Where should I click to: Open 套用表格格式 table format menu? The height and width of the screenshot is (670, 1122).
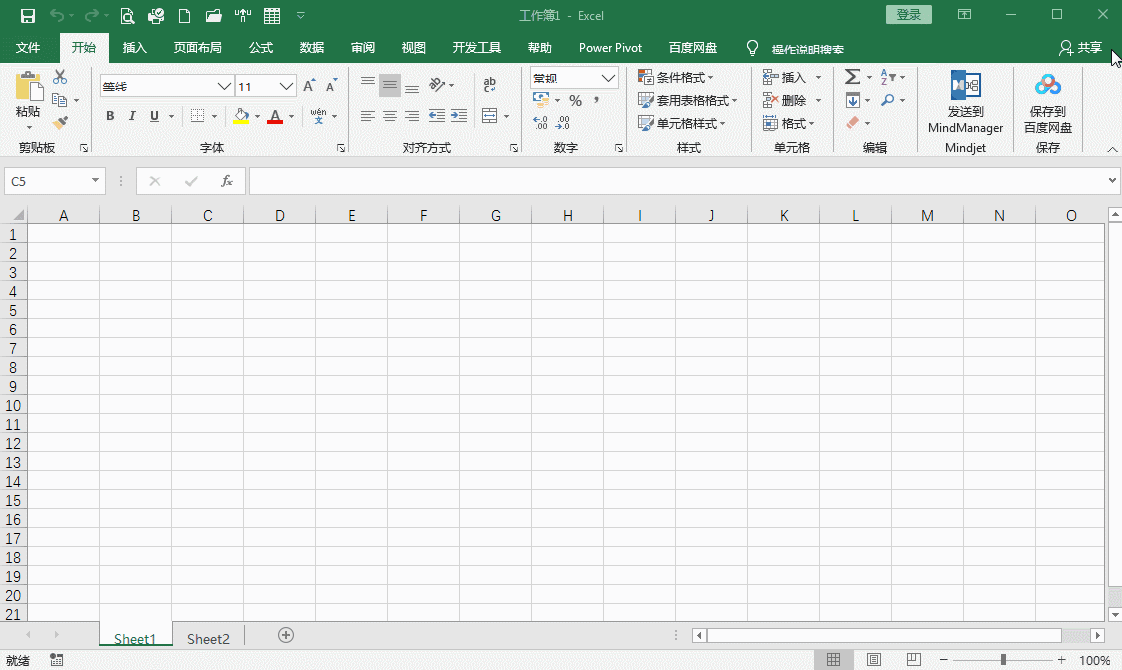(x=687, y=100)
